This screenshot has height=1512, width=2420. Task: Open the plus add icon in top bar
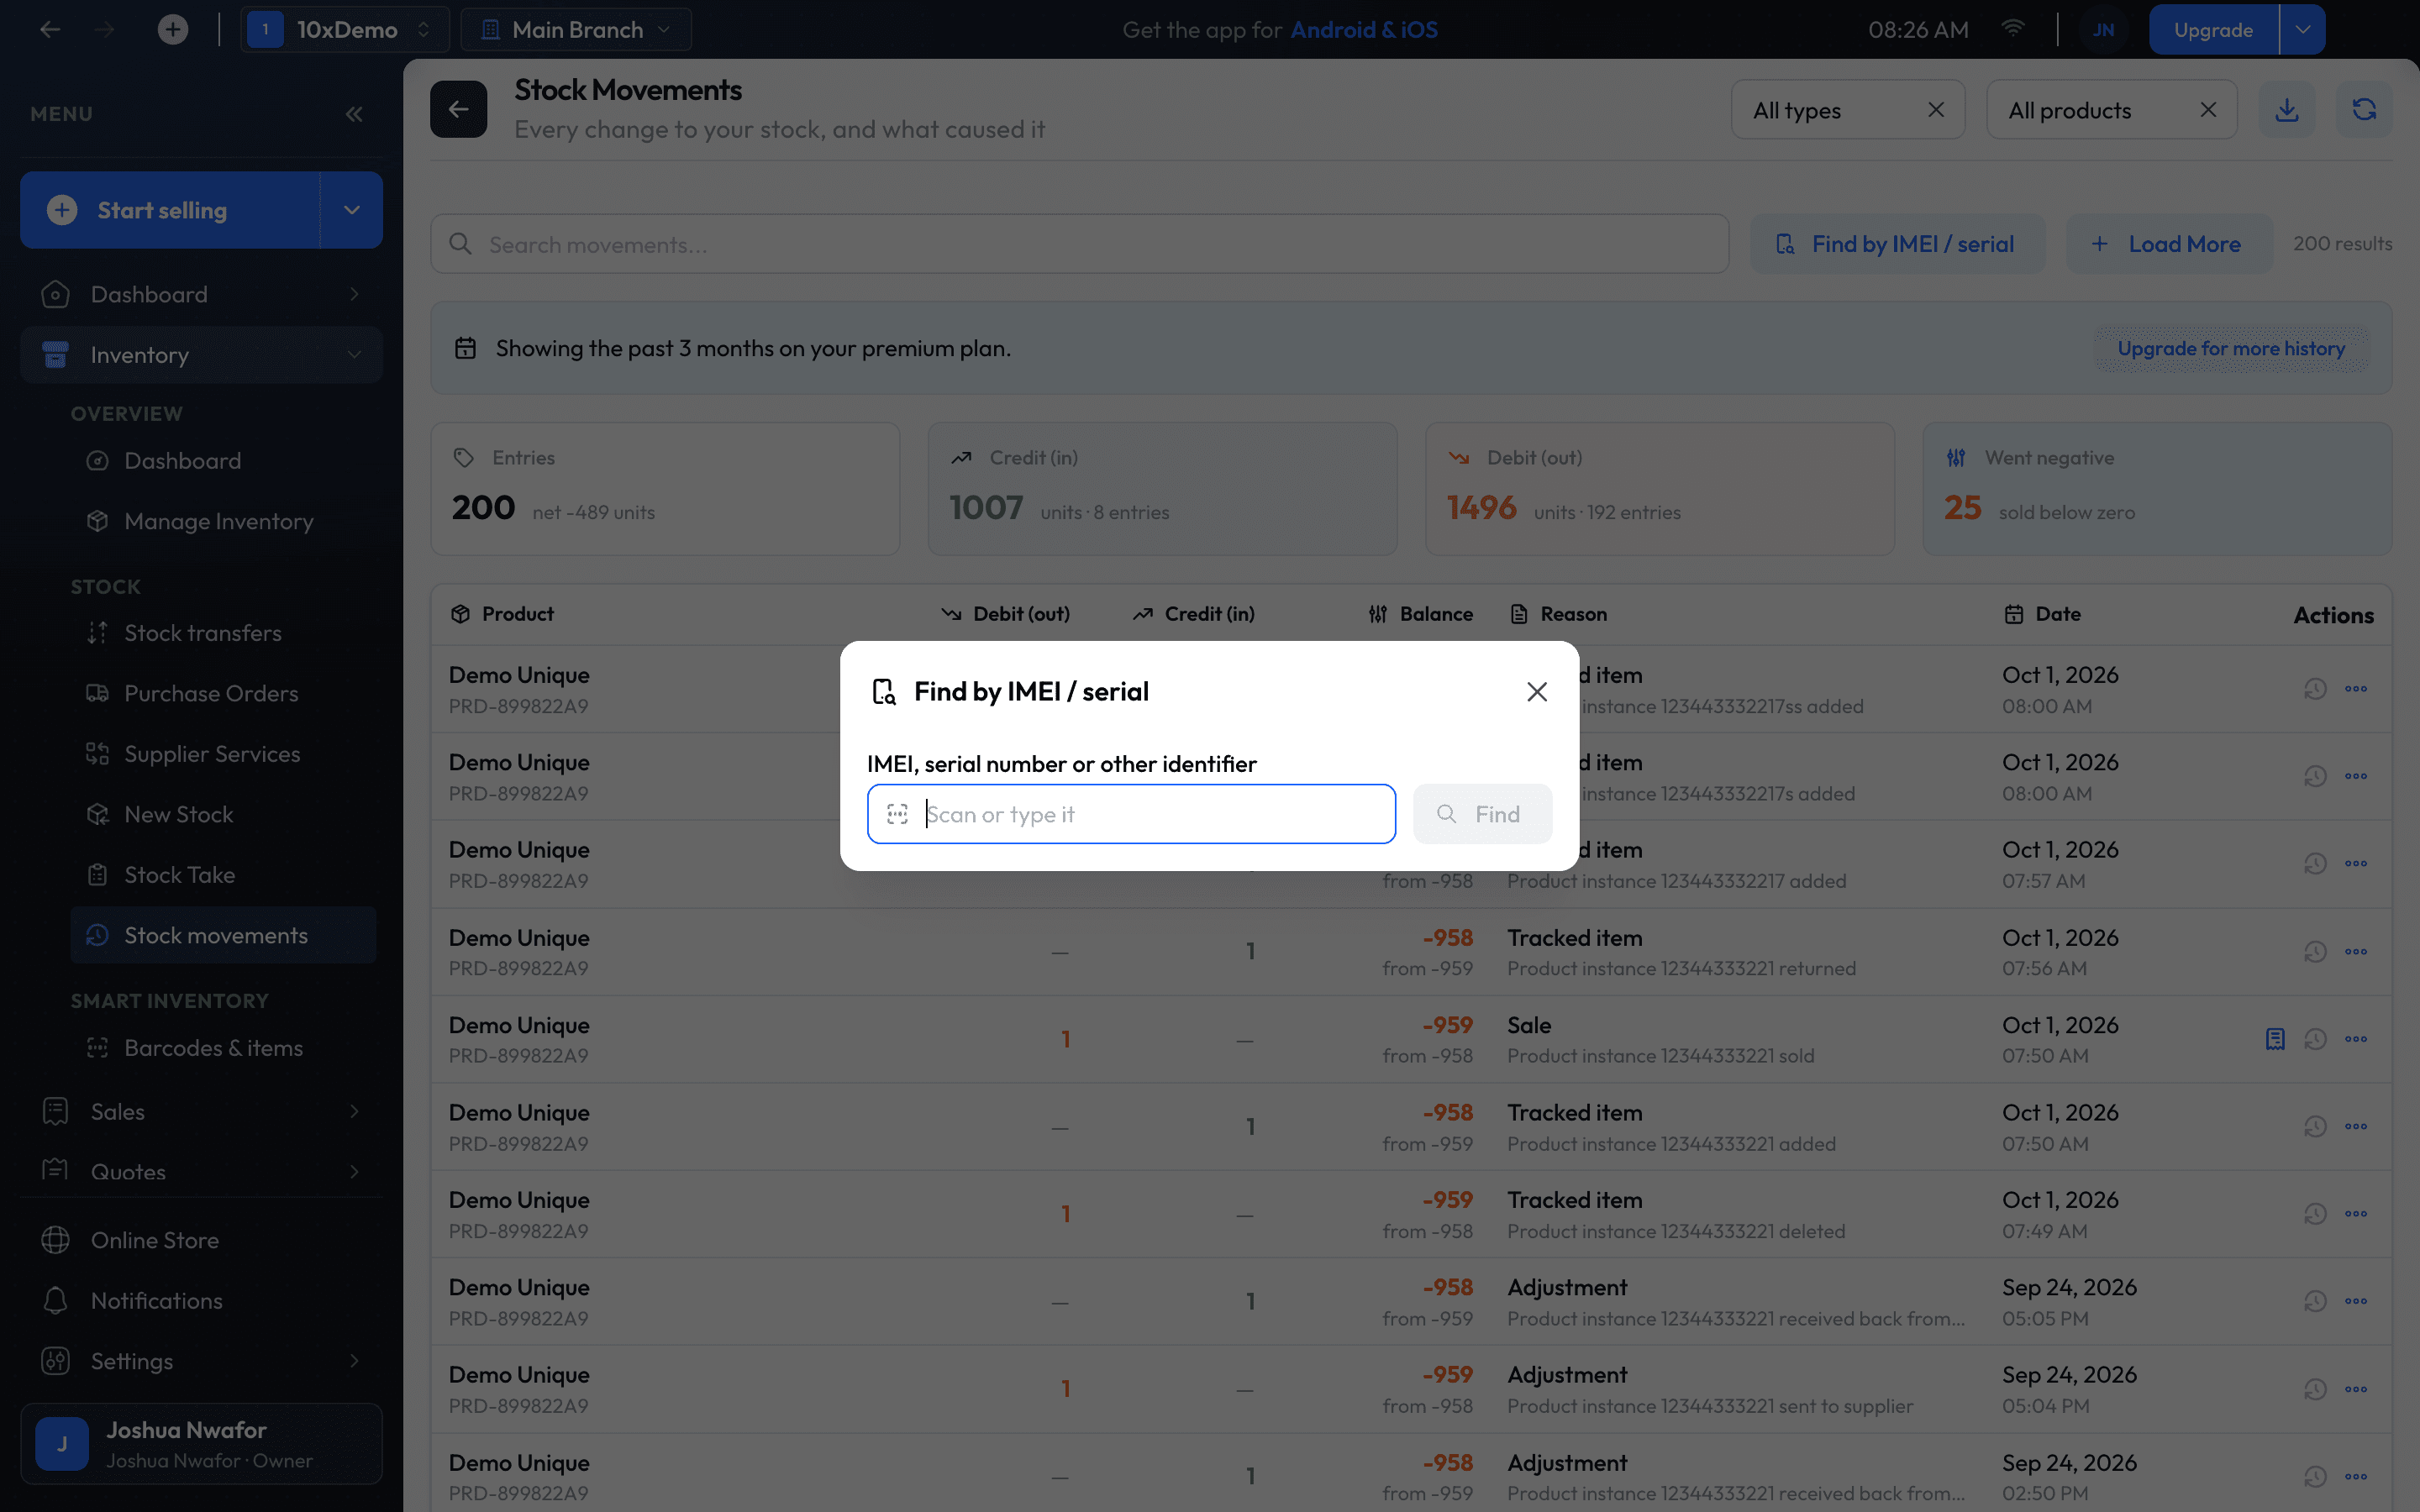point(173,30)
